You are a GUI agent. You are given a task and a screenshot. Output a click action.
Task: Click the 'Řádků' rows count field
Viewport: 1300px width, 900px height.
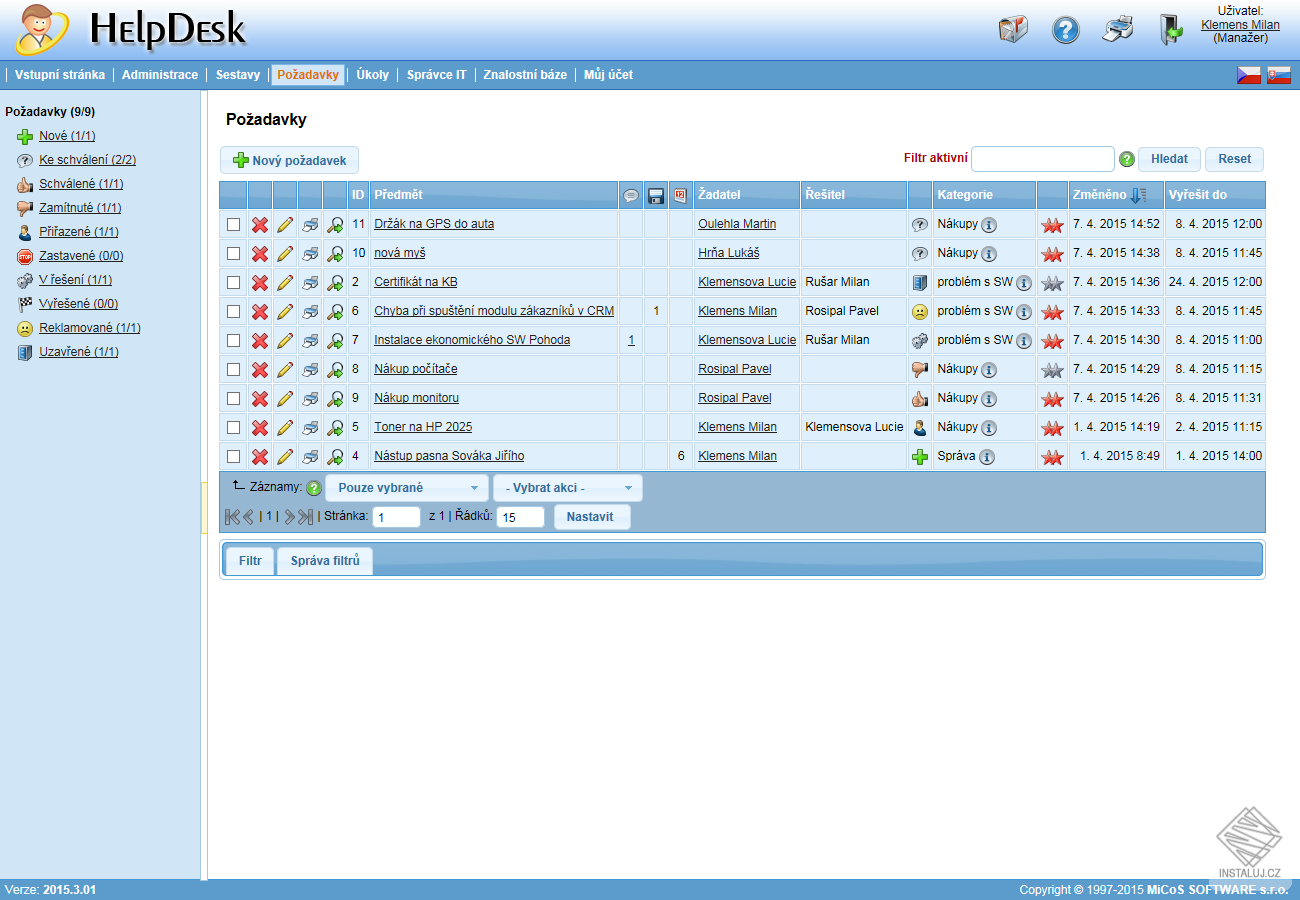(520, 517)
